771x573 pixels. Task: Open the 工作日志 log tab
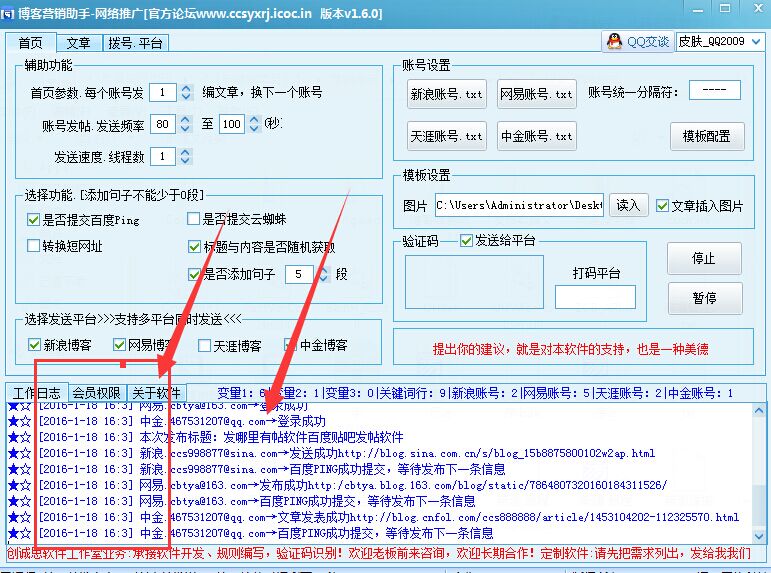click(37, 393)
